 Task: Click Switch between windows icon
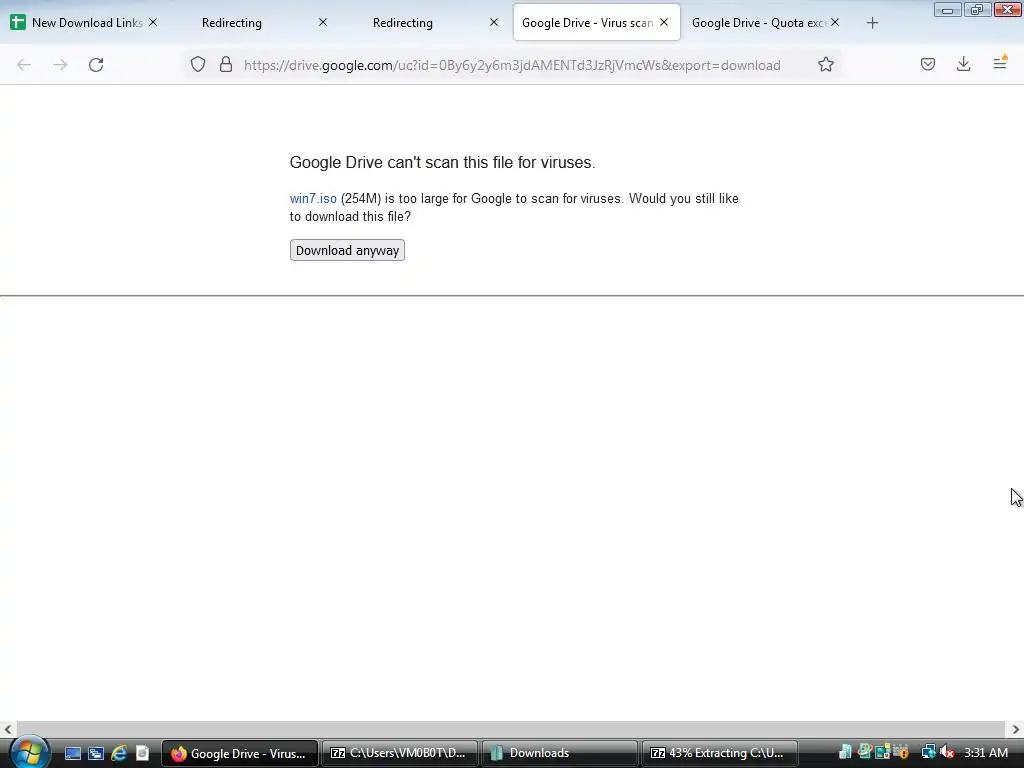(x=96, y=753)
